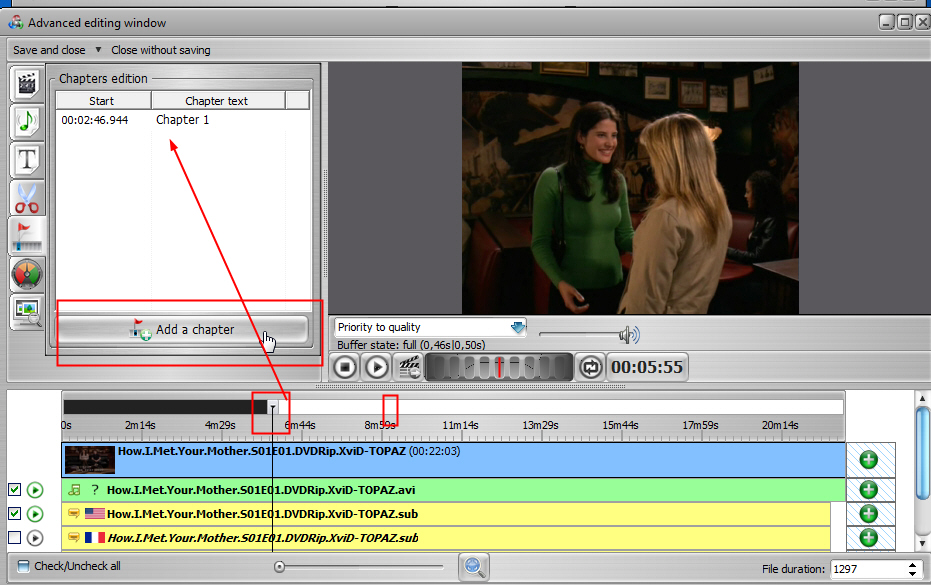Uncheck the English subtitle track checkbox
This screenshot has width=931, height=585.
[15, 514]
